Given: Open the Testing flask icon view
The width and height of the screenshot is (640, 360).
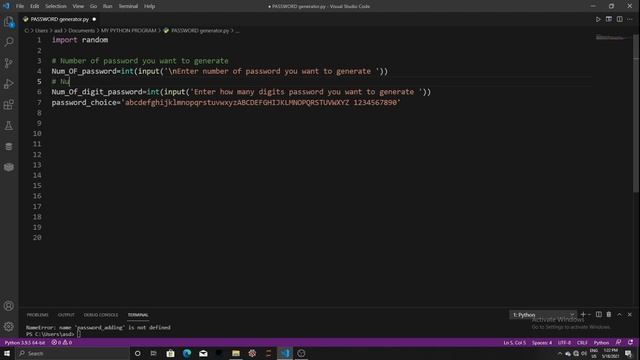Looking at the screenshot, I should (9, 126).
